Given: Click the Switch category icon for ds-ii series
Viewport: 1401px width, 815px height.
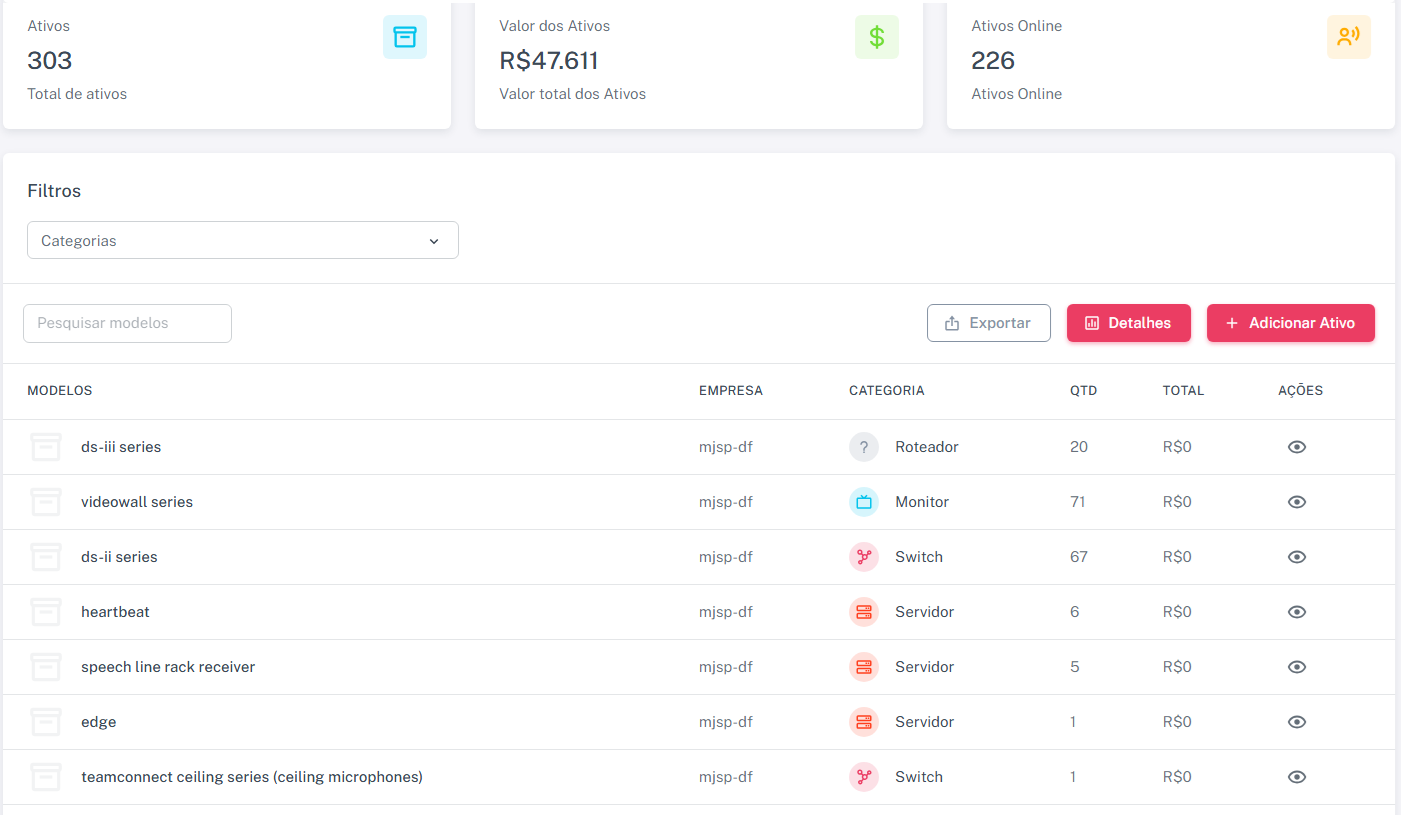Looking at the screenshot, I should point(864,557).
